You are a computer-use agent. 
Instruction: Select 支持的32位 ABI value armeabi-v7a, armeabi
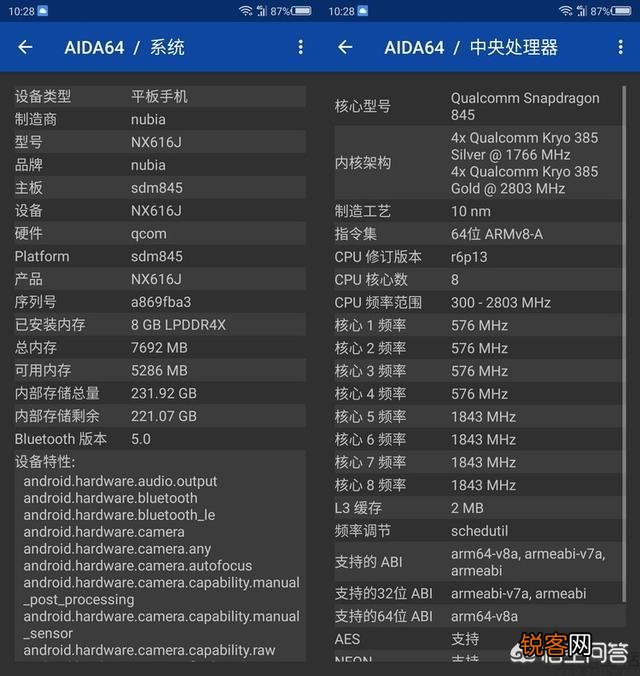(518, 594)
